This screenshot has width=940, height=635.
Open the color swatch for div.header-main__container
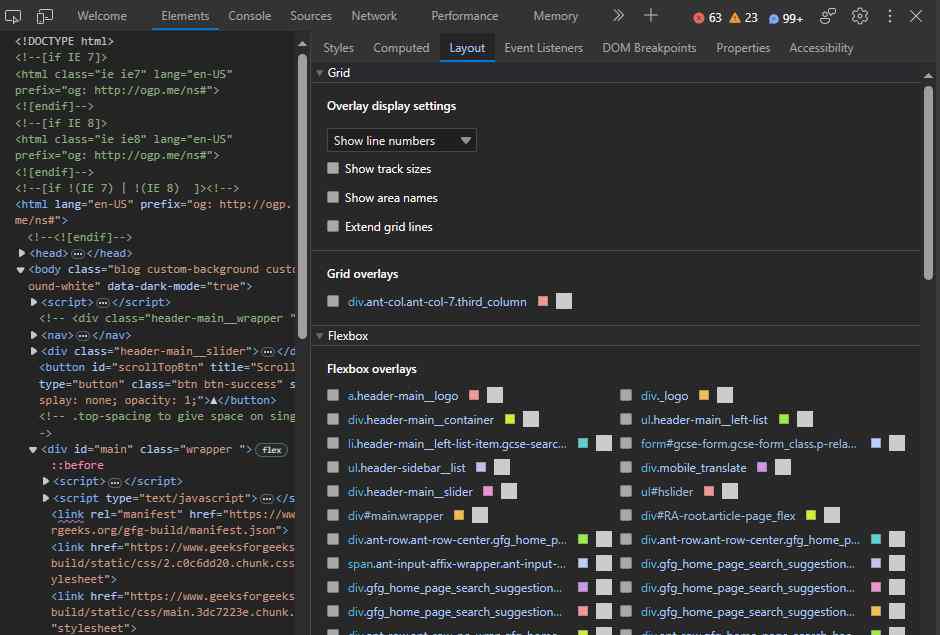click(x=510, y=419)
